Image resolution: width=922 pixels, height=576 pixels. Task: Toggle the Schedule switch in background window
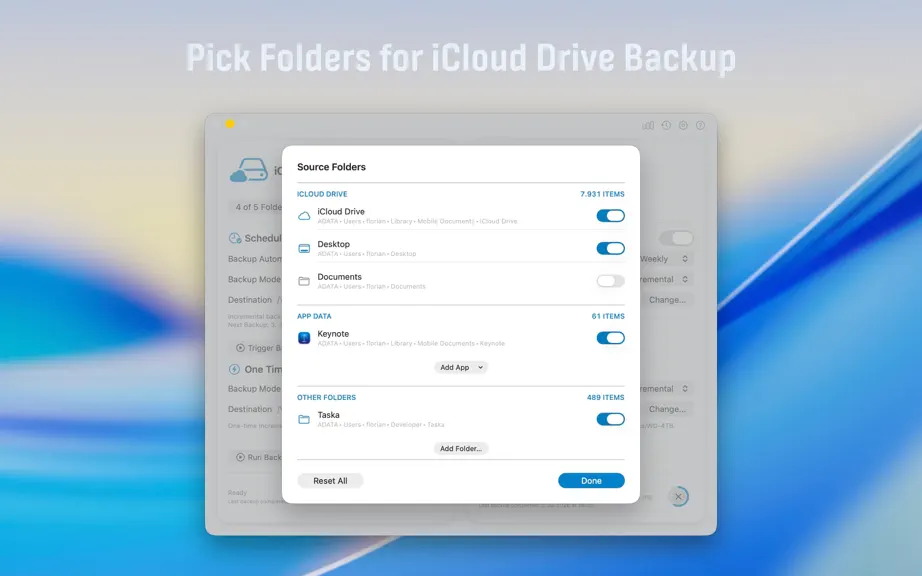[676, 238]
